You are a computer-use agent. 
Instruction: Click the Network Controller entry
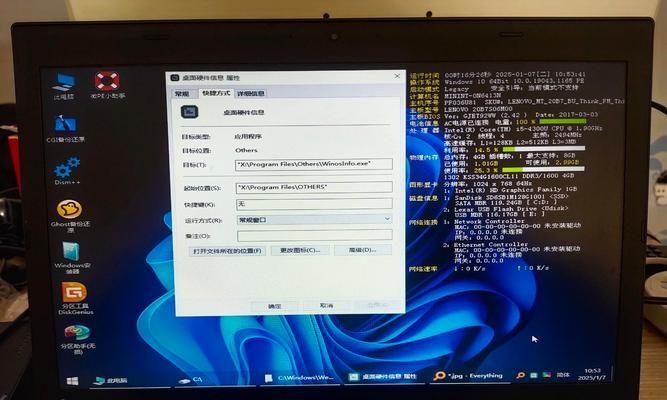[x=490, y=221]
